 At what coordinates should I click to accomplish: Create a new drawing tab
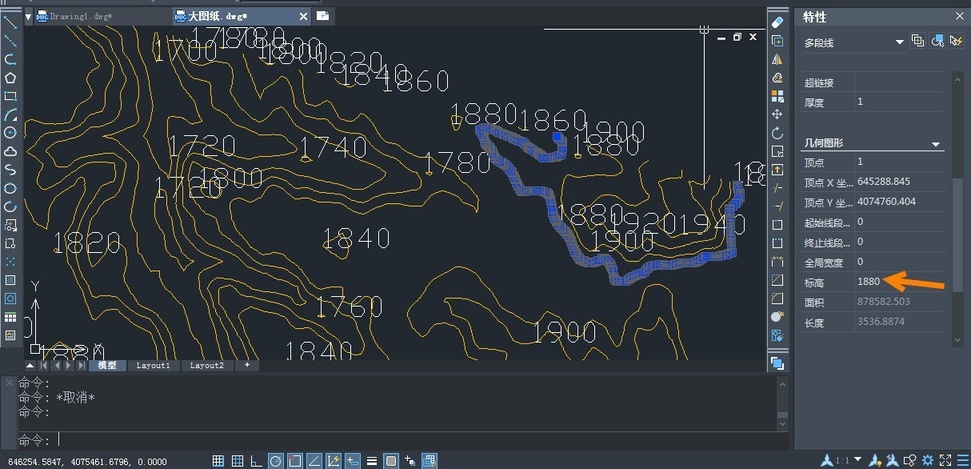click(x=323, y=16)
